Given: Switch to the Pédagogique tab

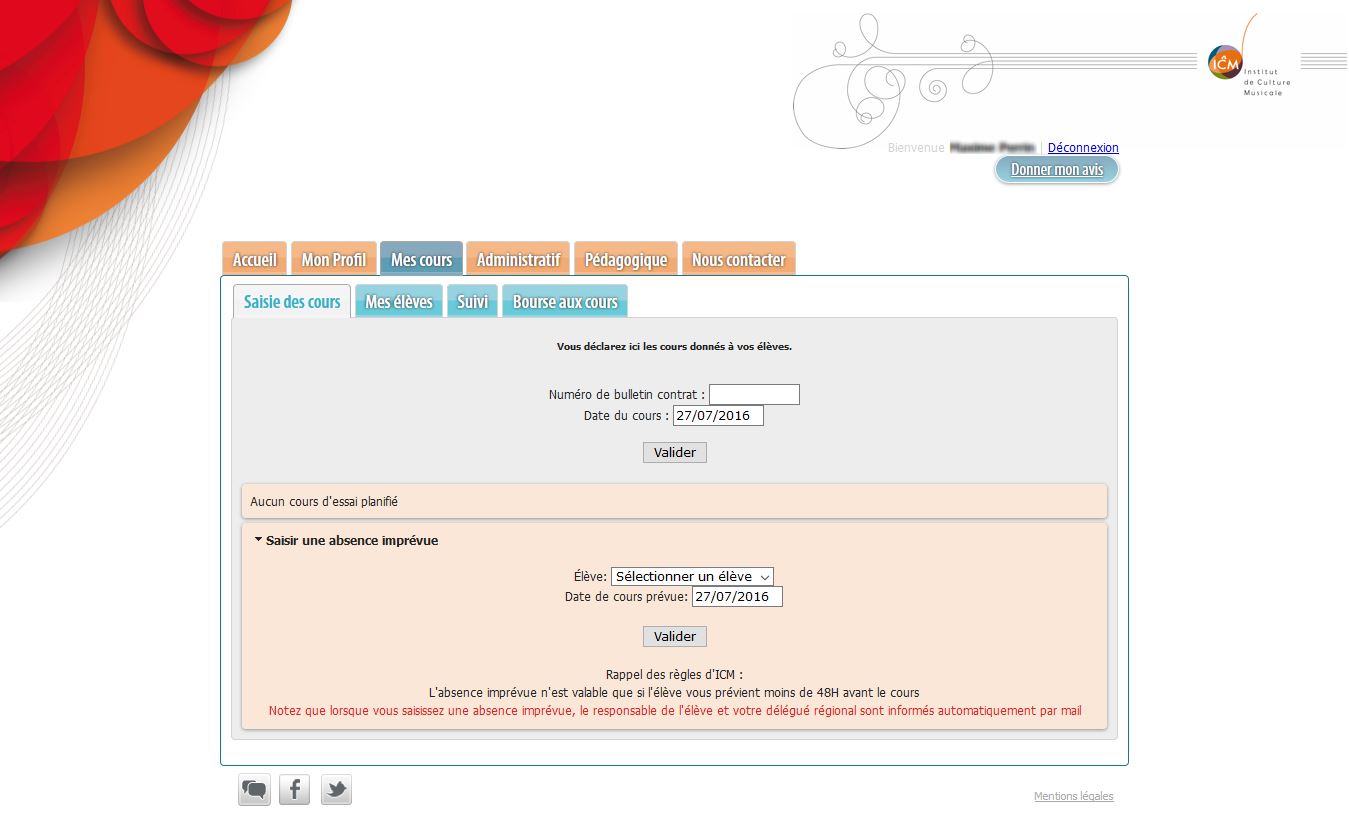Looking at the screenshot, I should [x=626, y=259].
